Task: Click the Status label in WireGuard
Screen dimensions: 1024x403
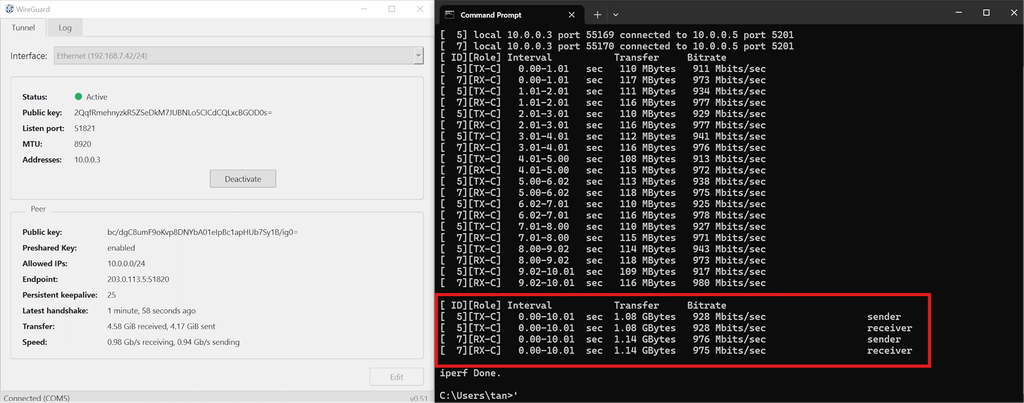Action: [35, 97]
